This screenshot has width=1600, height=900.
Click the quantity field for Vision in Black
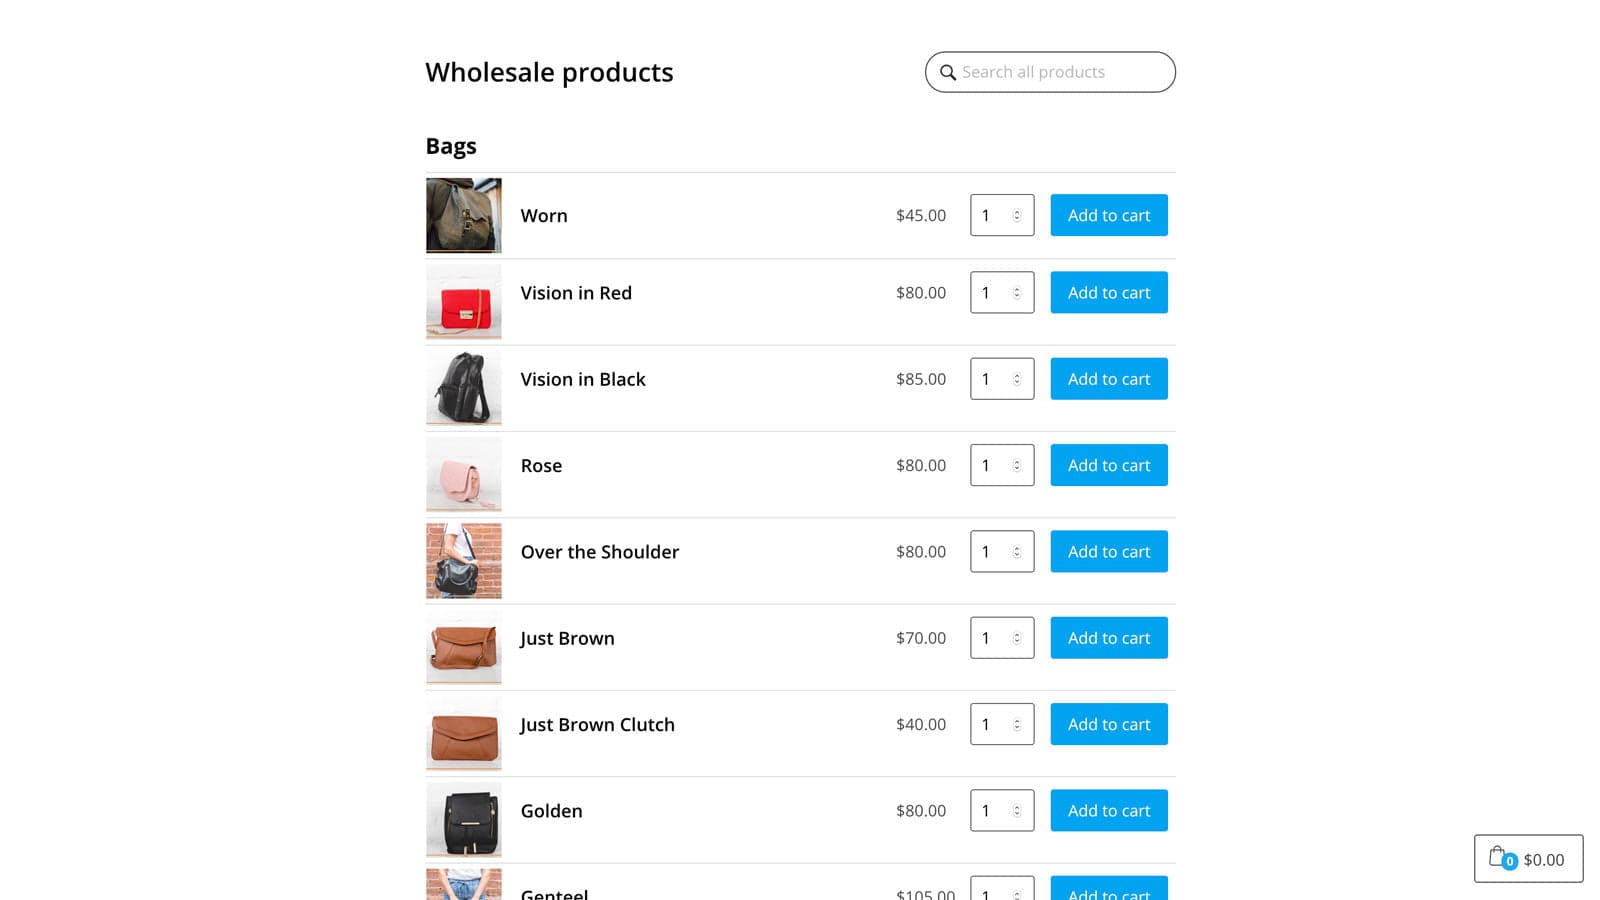click(993, 379)
